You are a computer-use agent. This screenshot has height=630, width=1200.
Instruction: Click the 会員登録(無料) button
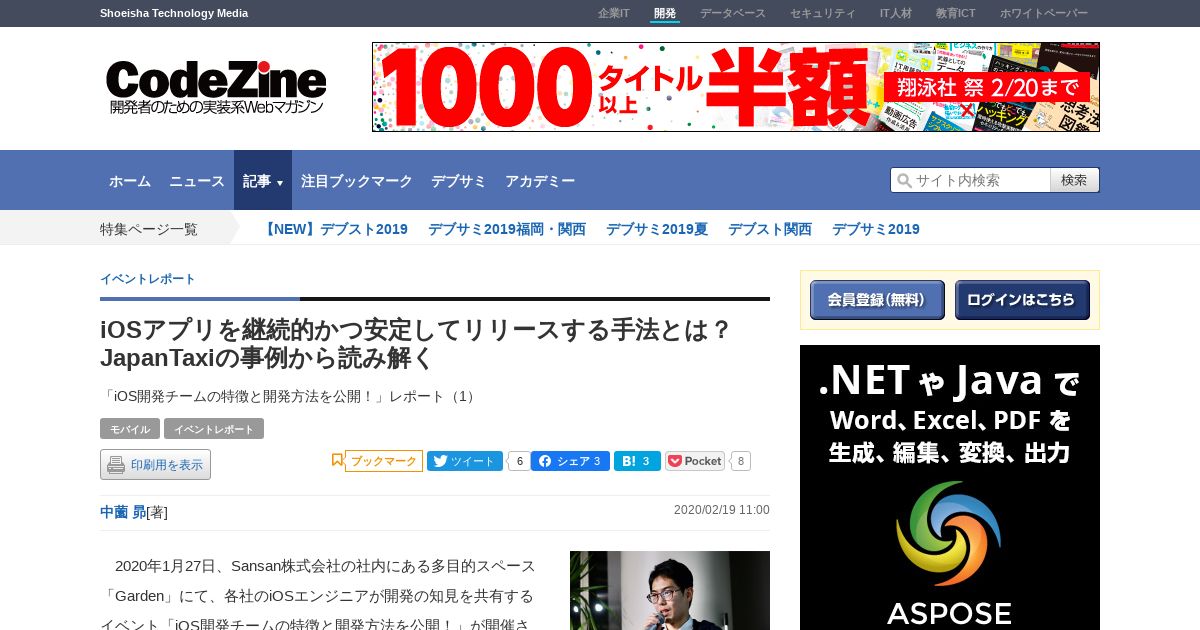tap(877, 300)
